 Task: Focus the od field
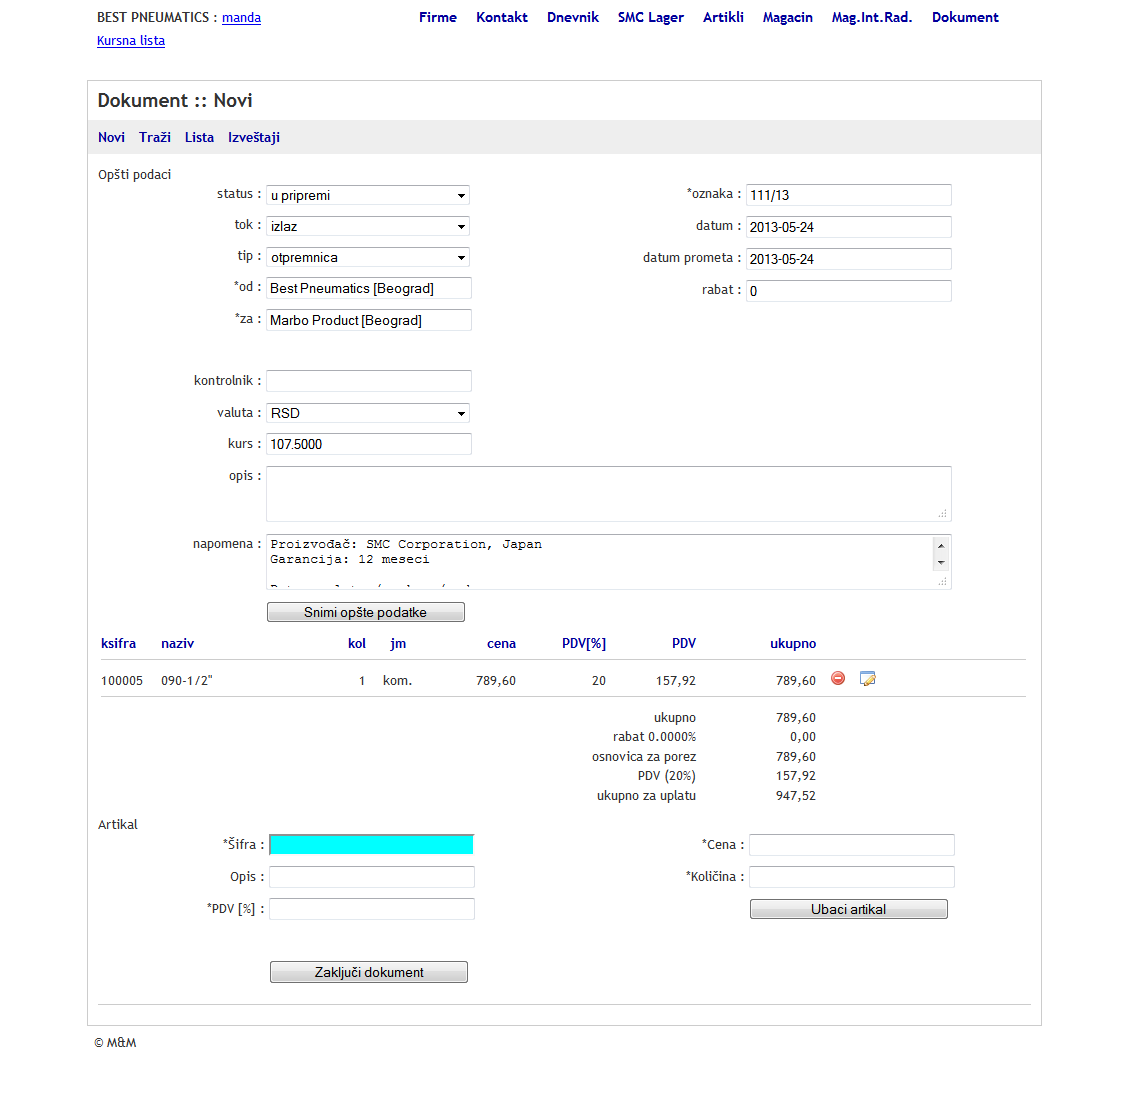point(369,288)
